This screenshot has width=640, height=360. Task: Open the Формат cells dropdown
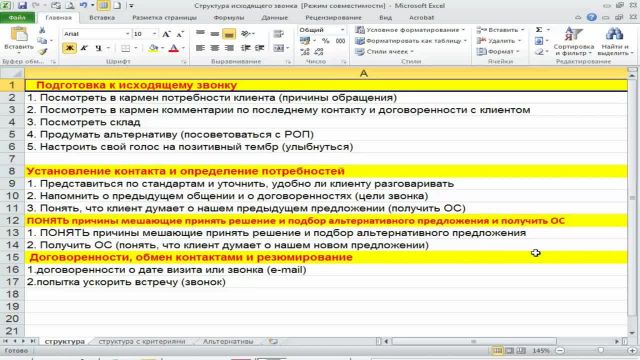point(498,52)
